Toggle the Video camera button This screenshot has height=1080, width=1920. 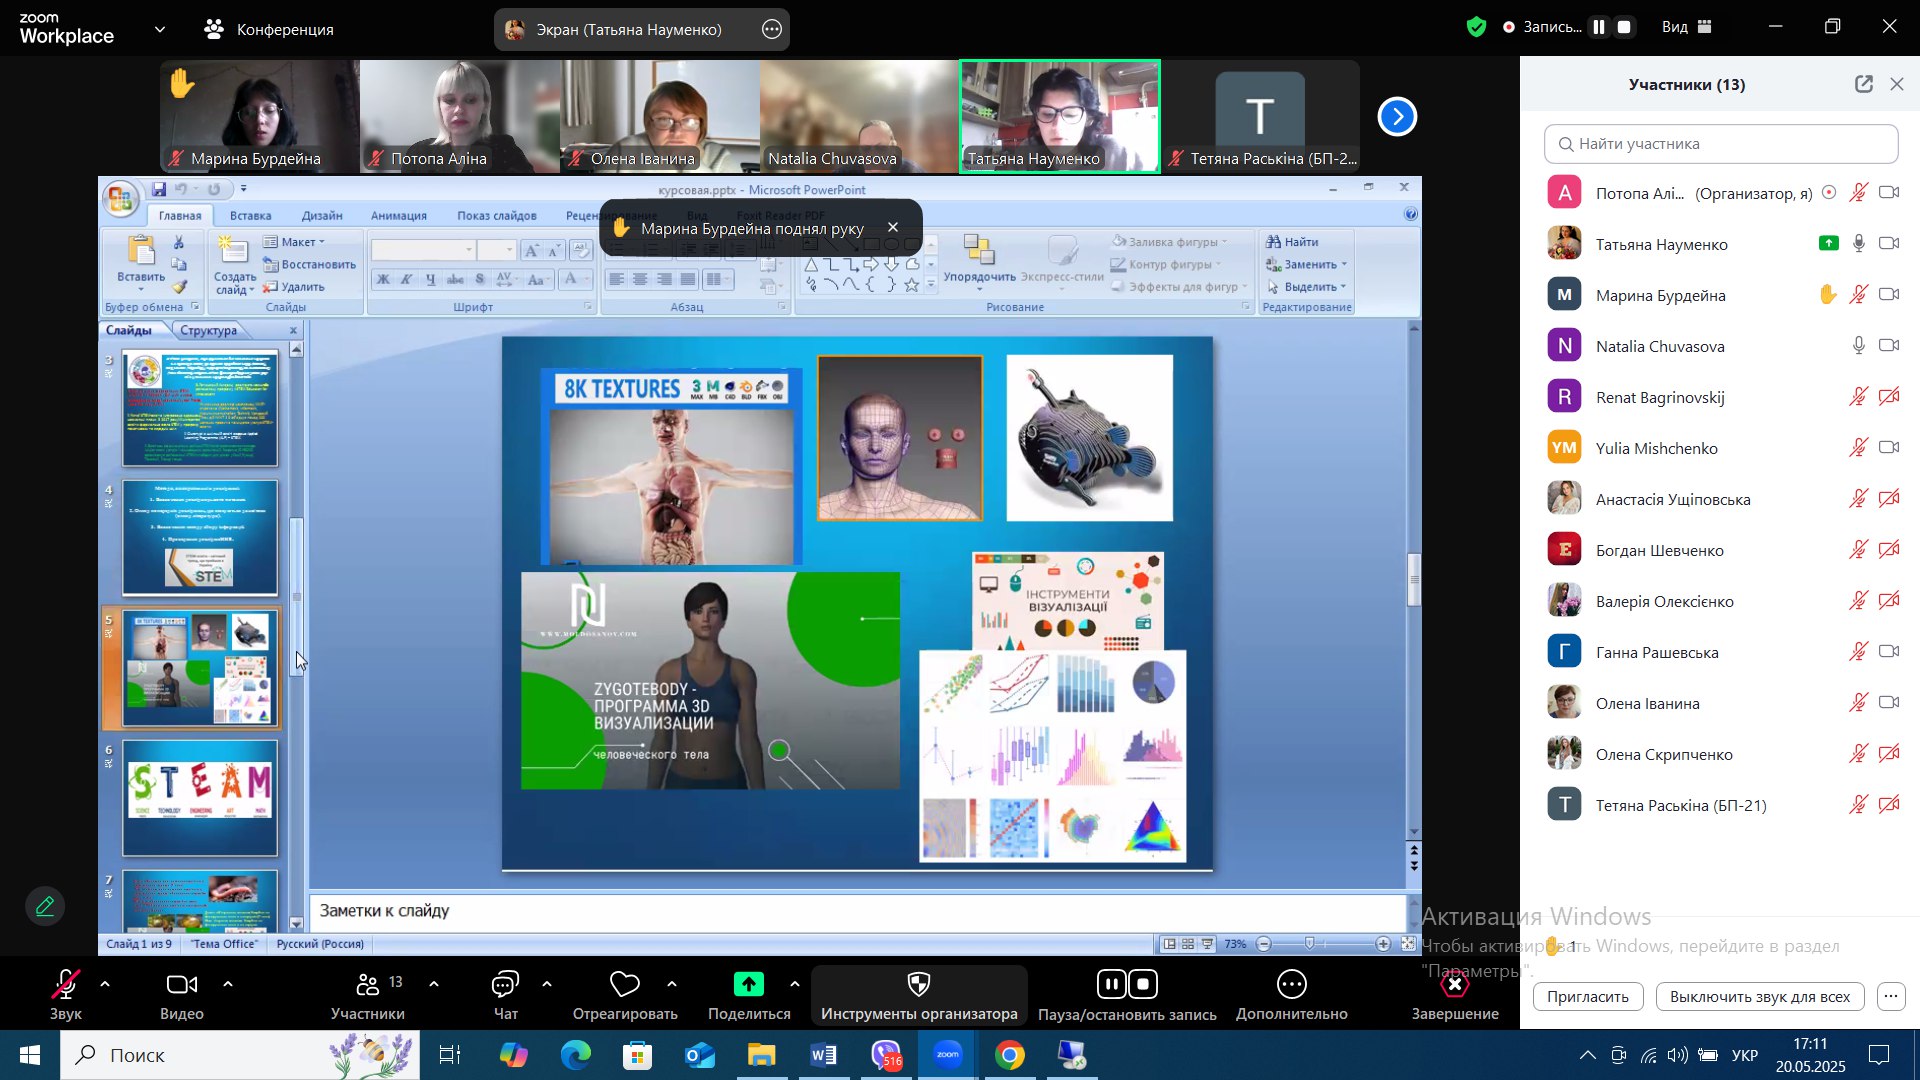(x=181, y=985)
